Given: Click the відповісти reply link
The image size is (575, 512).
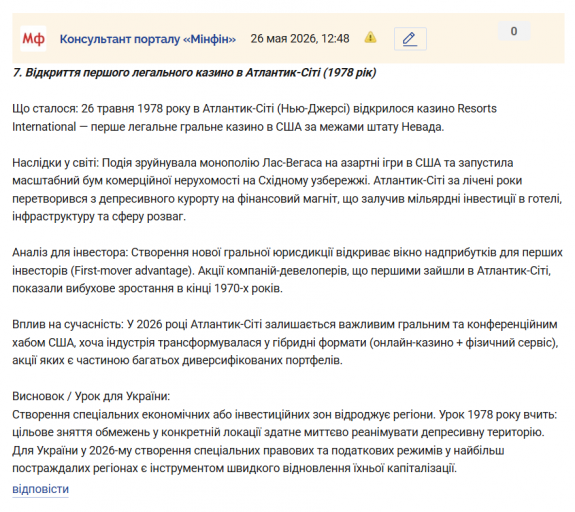Looking at the screenshot, I should tap(40, 489).
